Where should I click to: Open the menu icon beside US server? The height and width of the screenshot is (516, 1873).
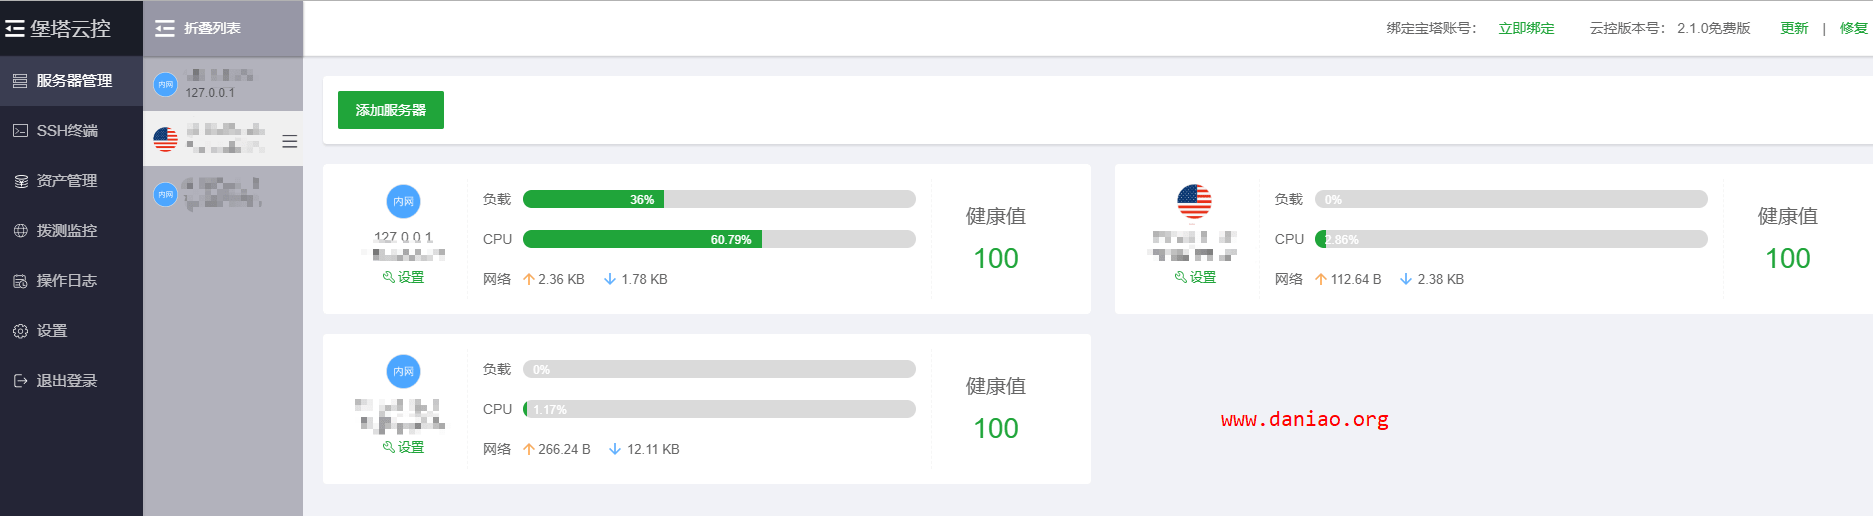[290, 141]
